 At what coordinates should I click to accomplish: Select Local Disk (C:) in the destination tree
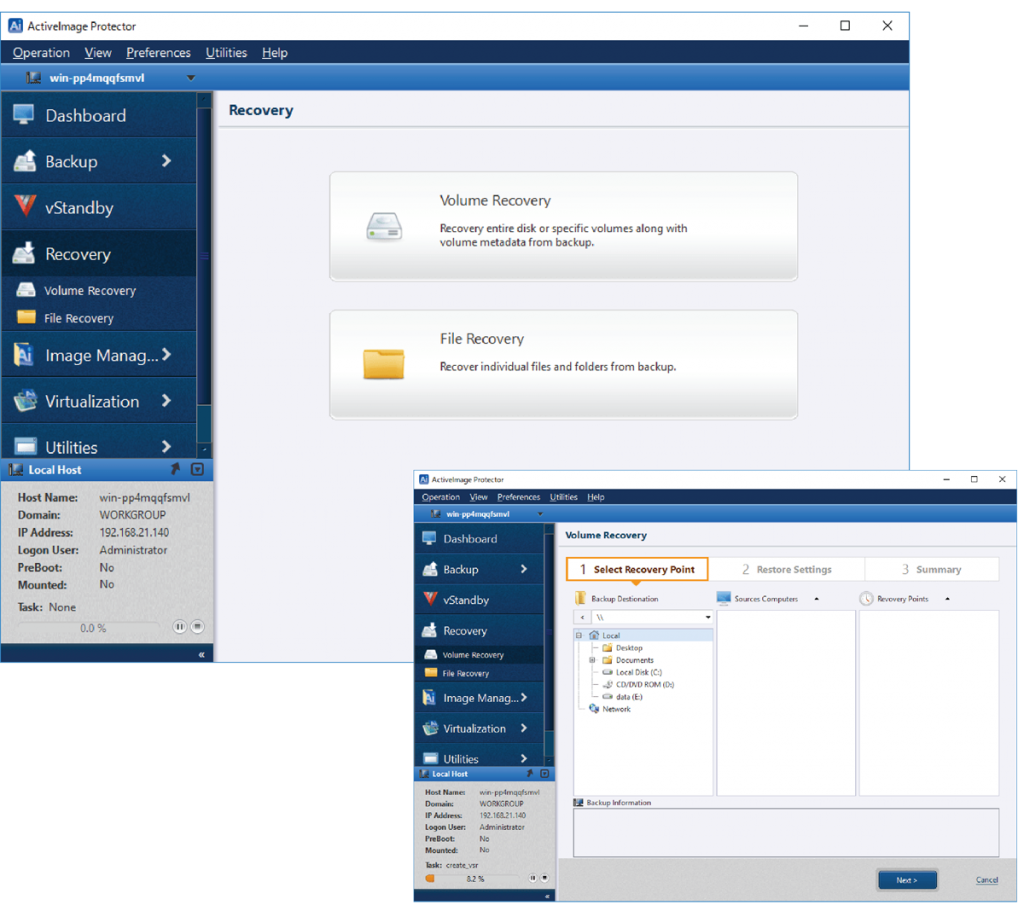(638, 672)
